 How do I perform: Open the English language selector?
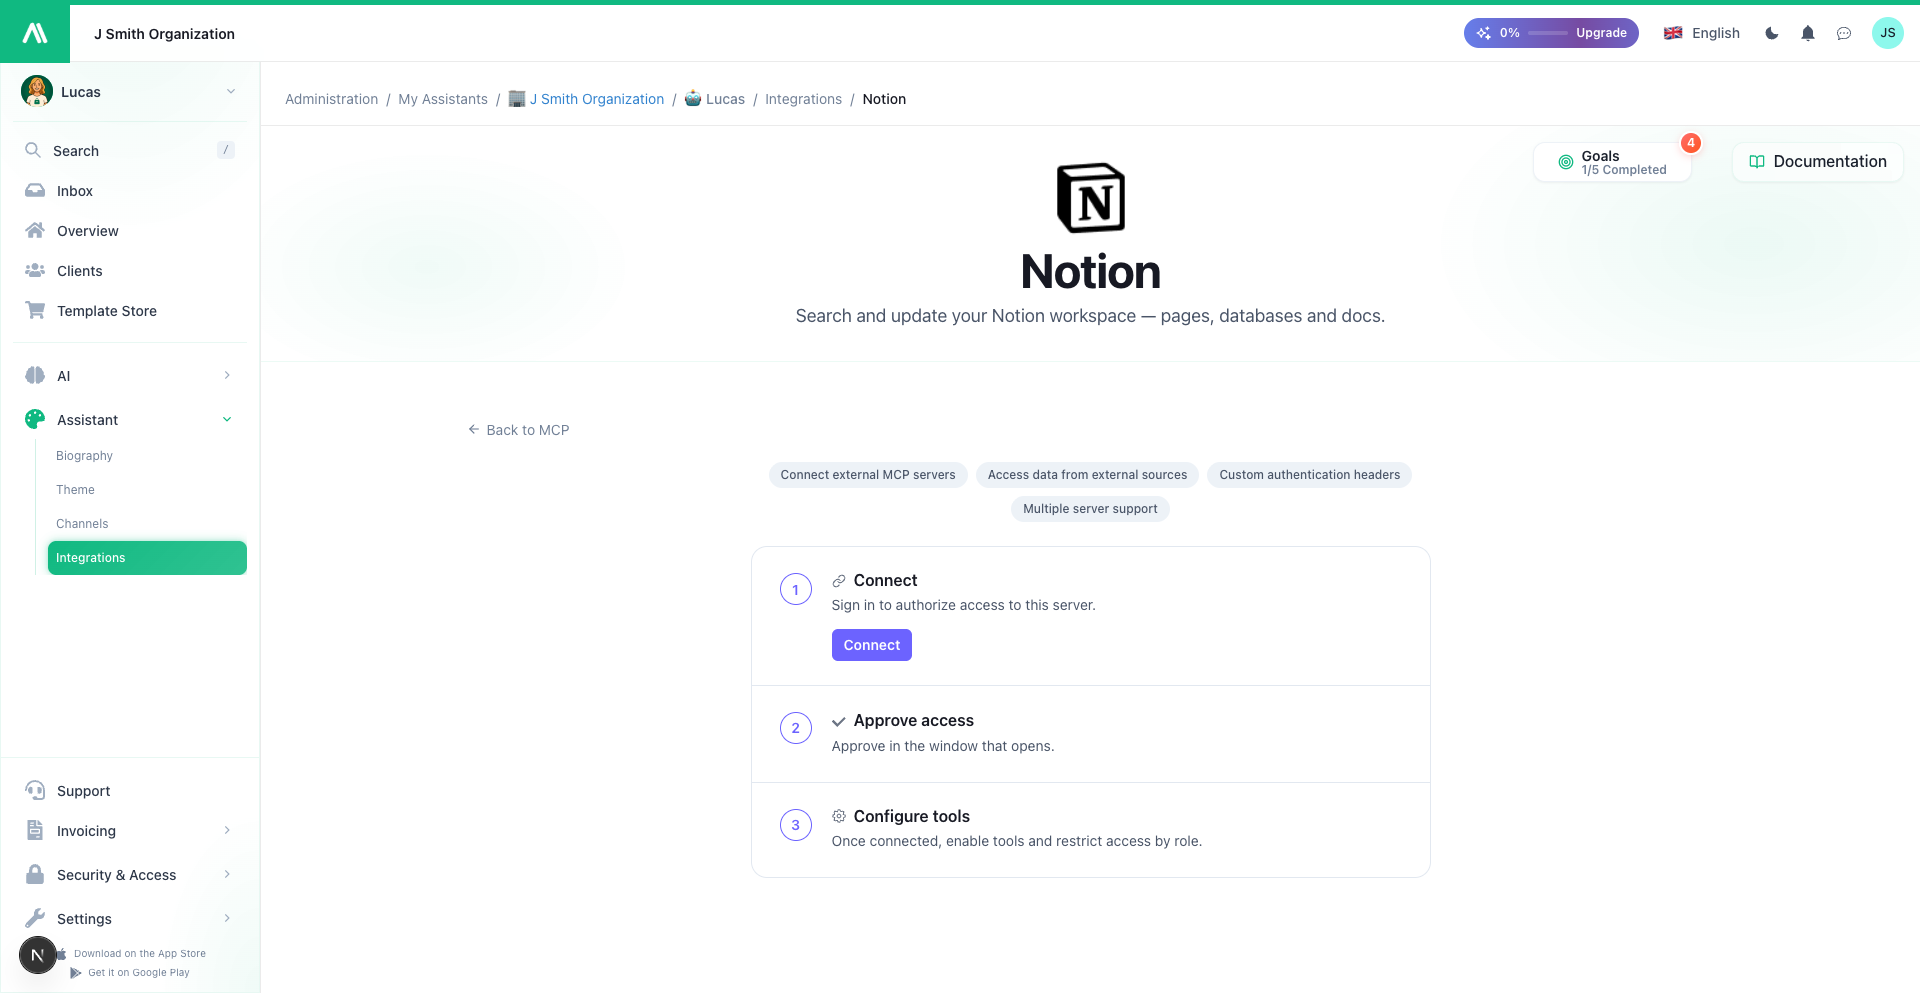(x=1702, y=33)
